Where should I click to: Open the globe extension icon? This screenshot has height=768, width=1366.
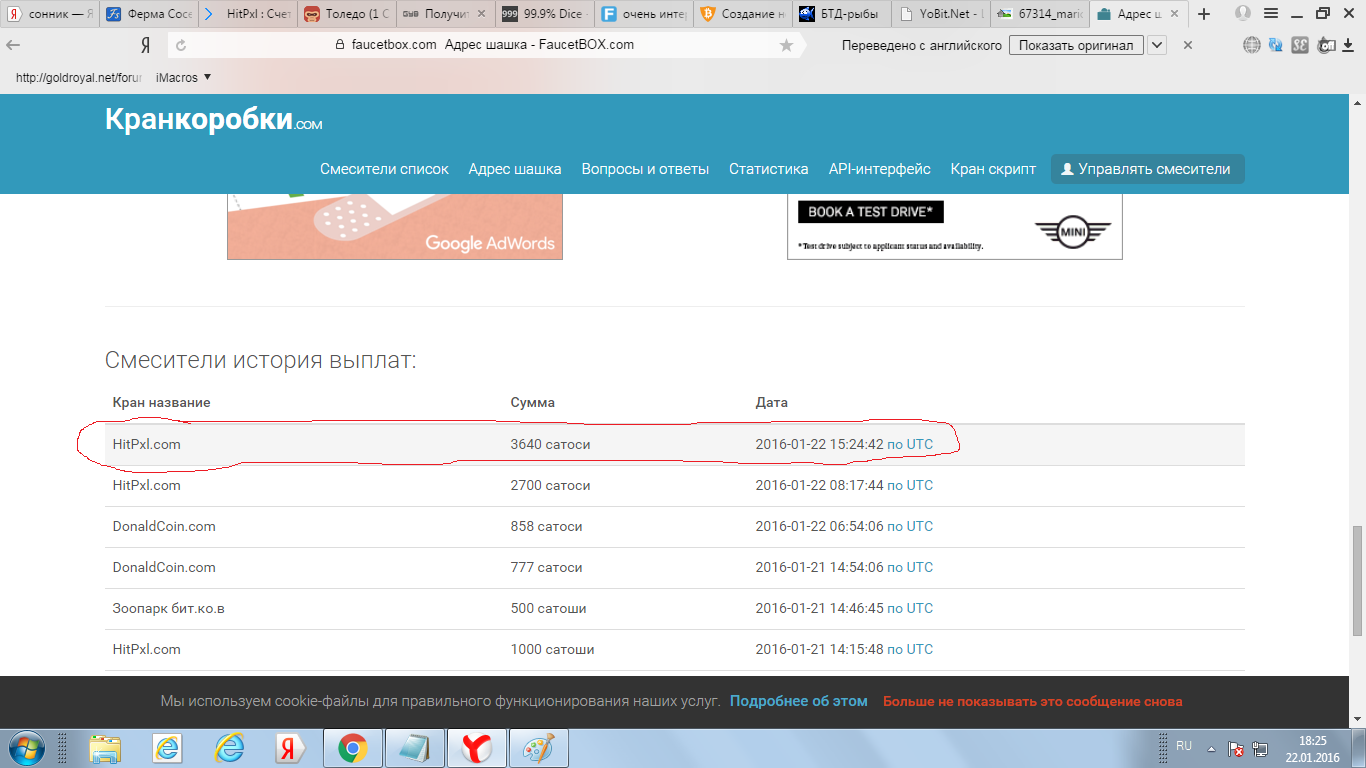1251,45
